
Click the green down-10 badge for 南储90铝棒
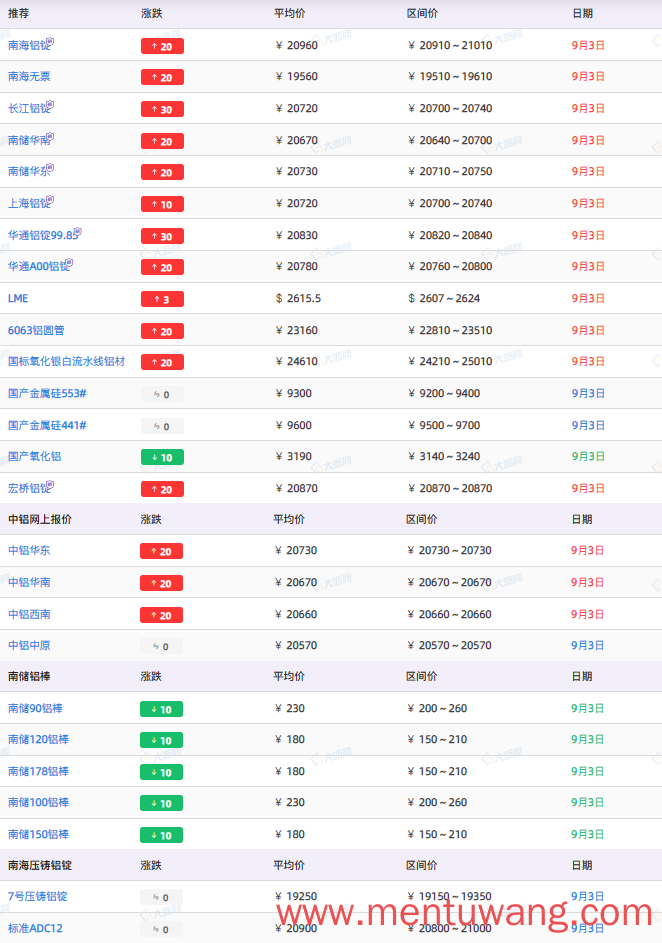[x=162, y=710]
